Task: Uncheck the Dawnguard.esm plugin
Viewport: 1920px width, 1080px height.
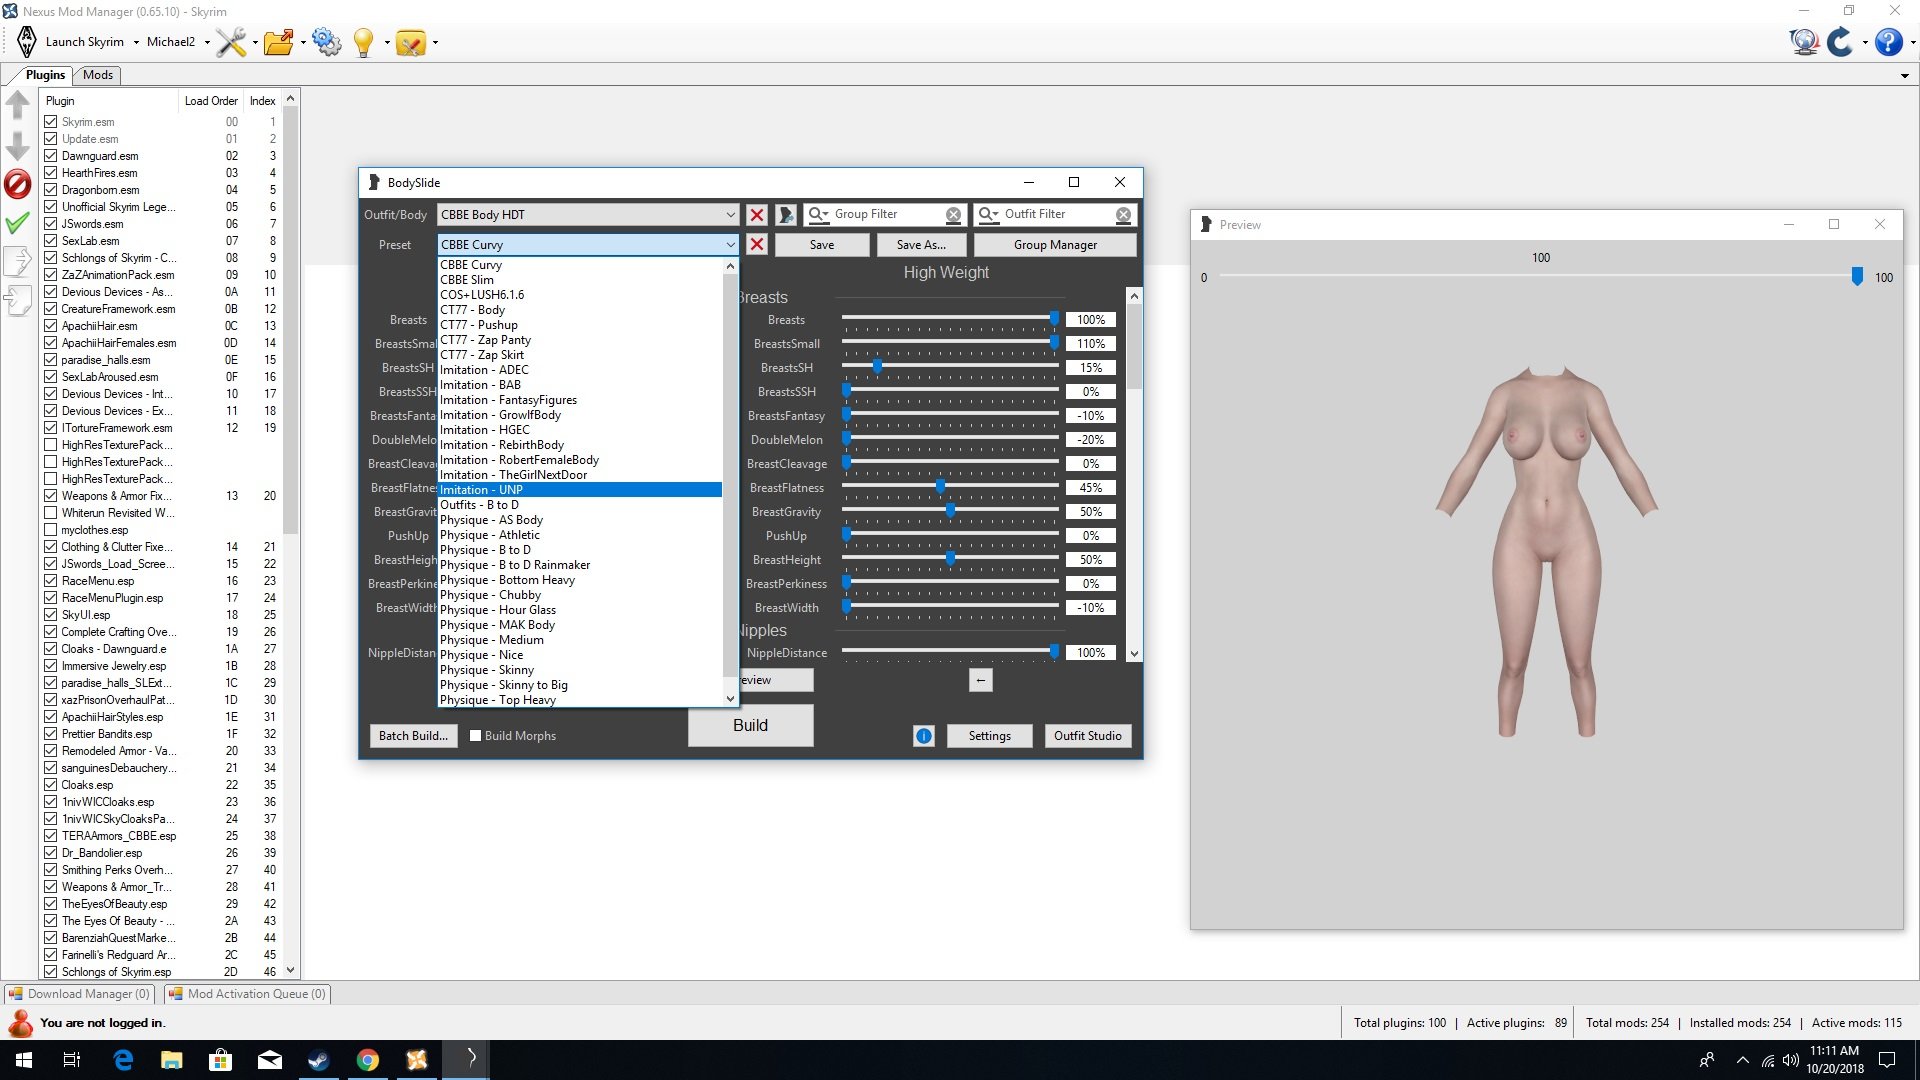Action: tap(51, 156)
